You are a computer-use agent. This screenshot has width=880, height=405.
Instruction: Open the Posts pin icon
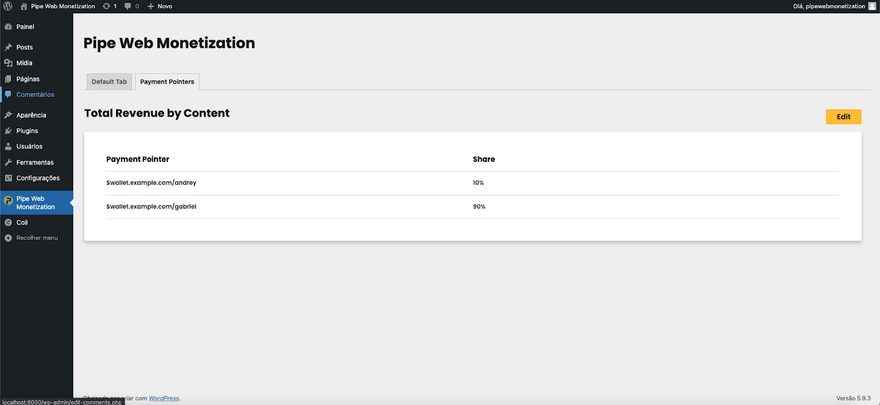pos(8,47)
